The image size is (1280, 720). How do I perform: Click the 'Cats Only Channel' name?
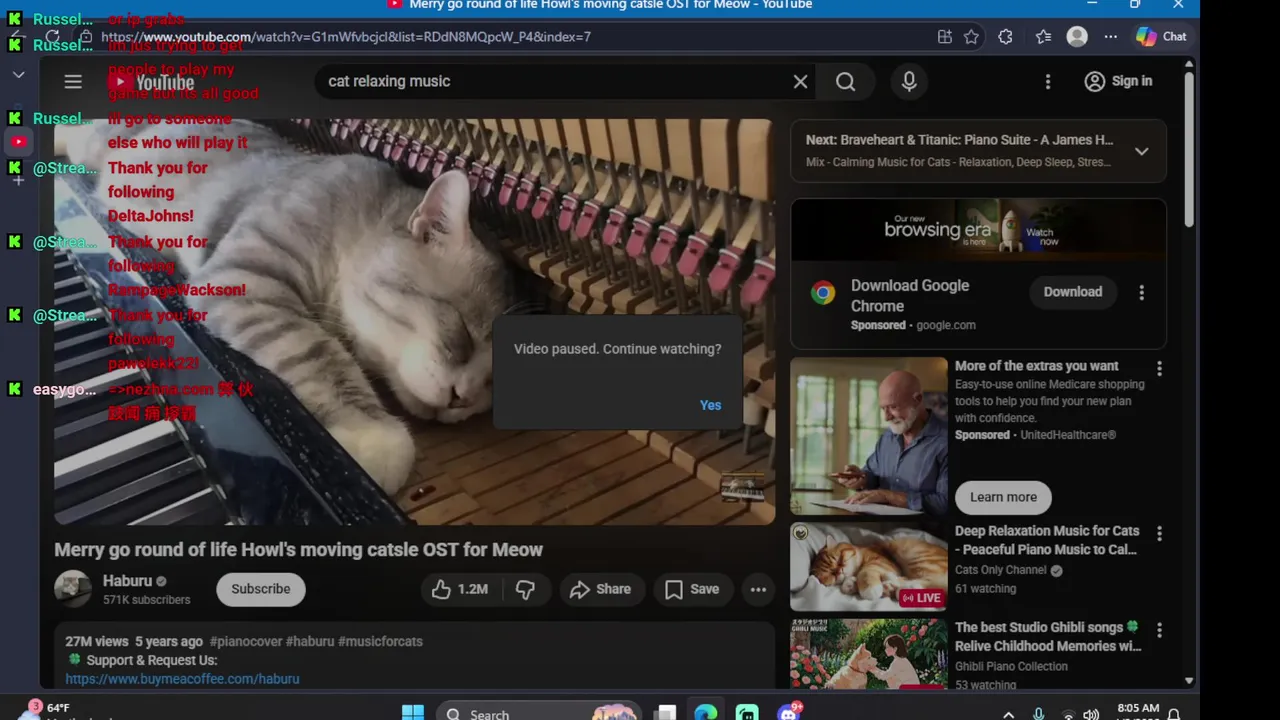[x=1000, y=570]
